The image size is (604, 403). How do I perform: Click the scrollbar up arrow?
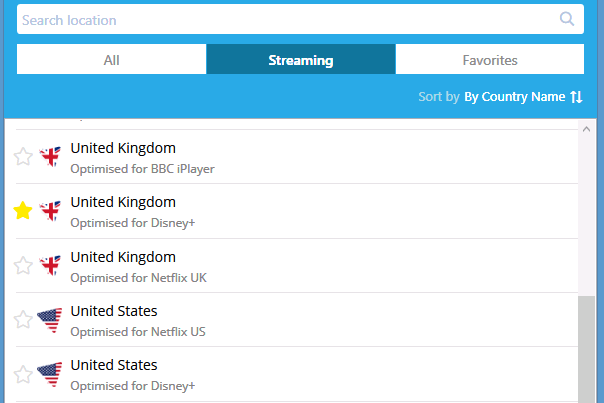tap(586, 129)
